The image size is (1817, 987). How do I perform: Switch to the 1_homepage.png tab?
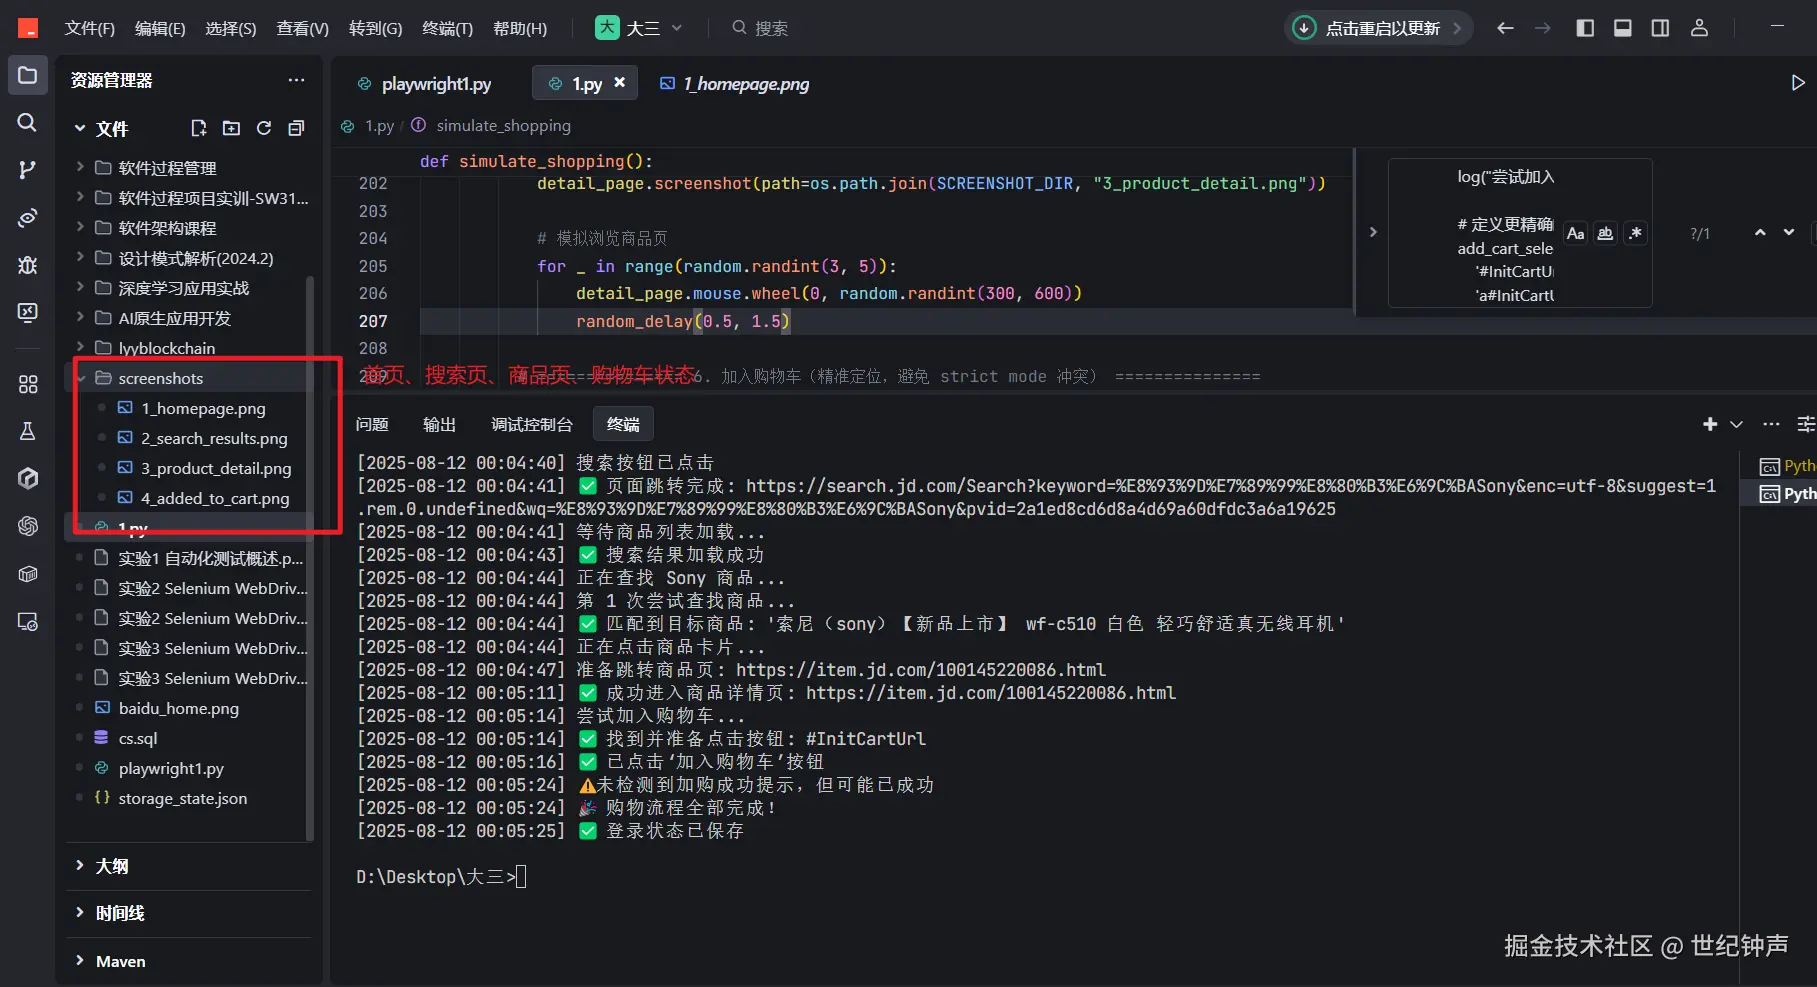736,84
